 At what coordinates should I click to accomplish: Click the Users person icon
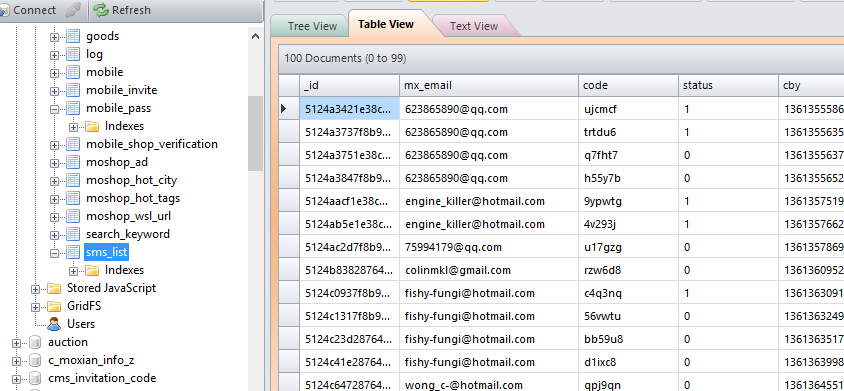click(54, 324)
